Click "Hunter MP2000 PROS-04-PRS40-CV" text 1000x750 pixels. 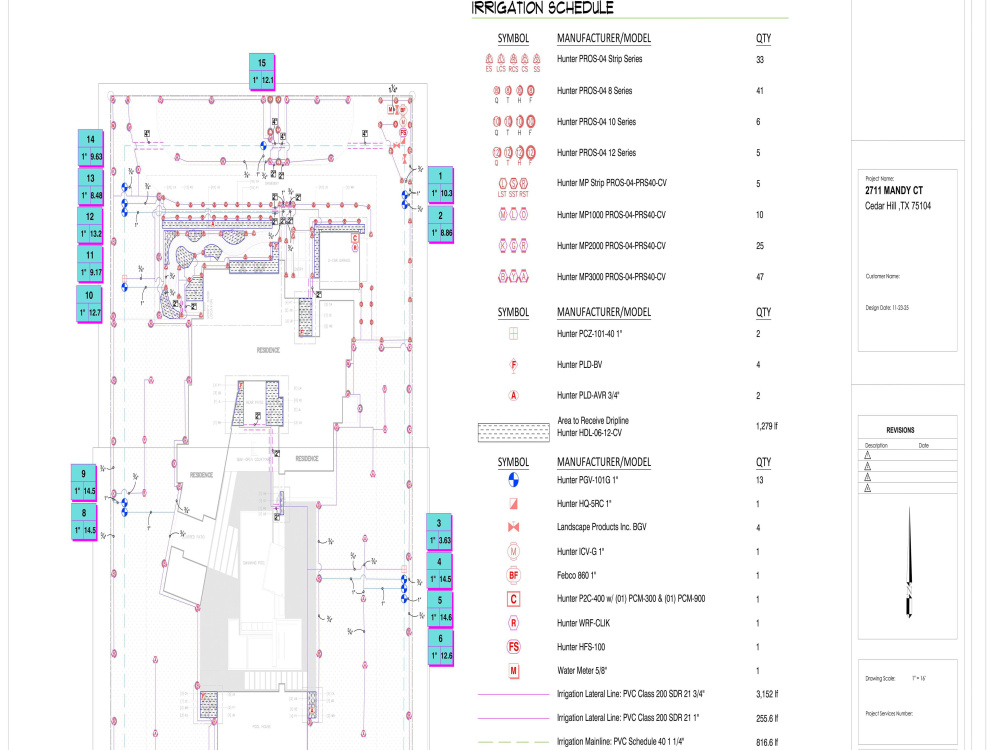[611, 246]
